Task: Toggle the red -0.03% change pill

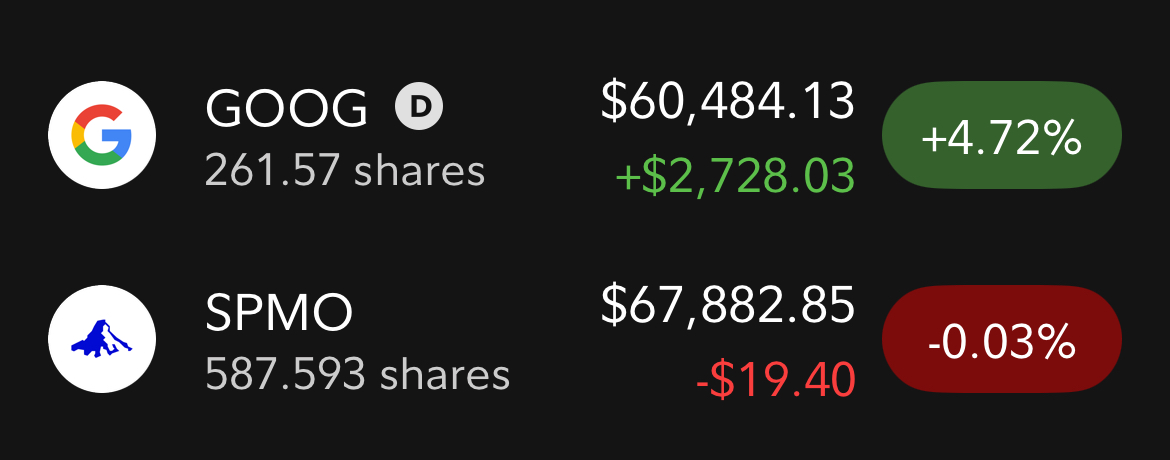Action: coord(1001,340)
